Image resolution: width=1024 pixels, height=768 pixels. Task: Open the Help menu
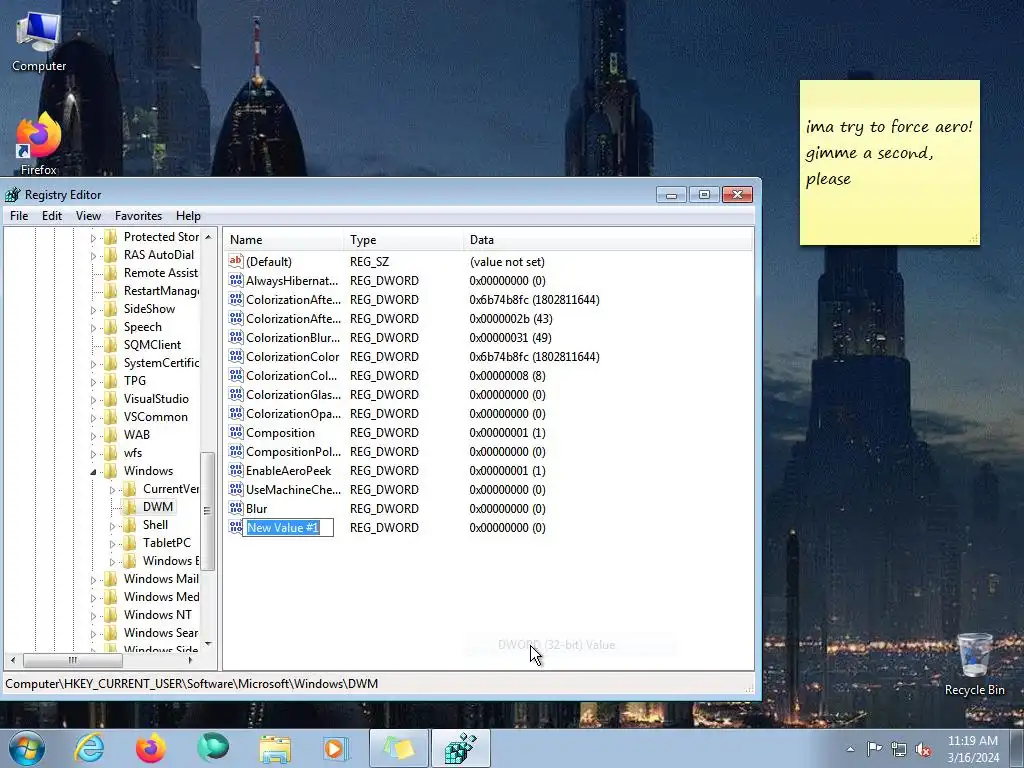click(x=188, y=216)
